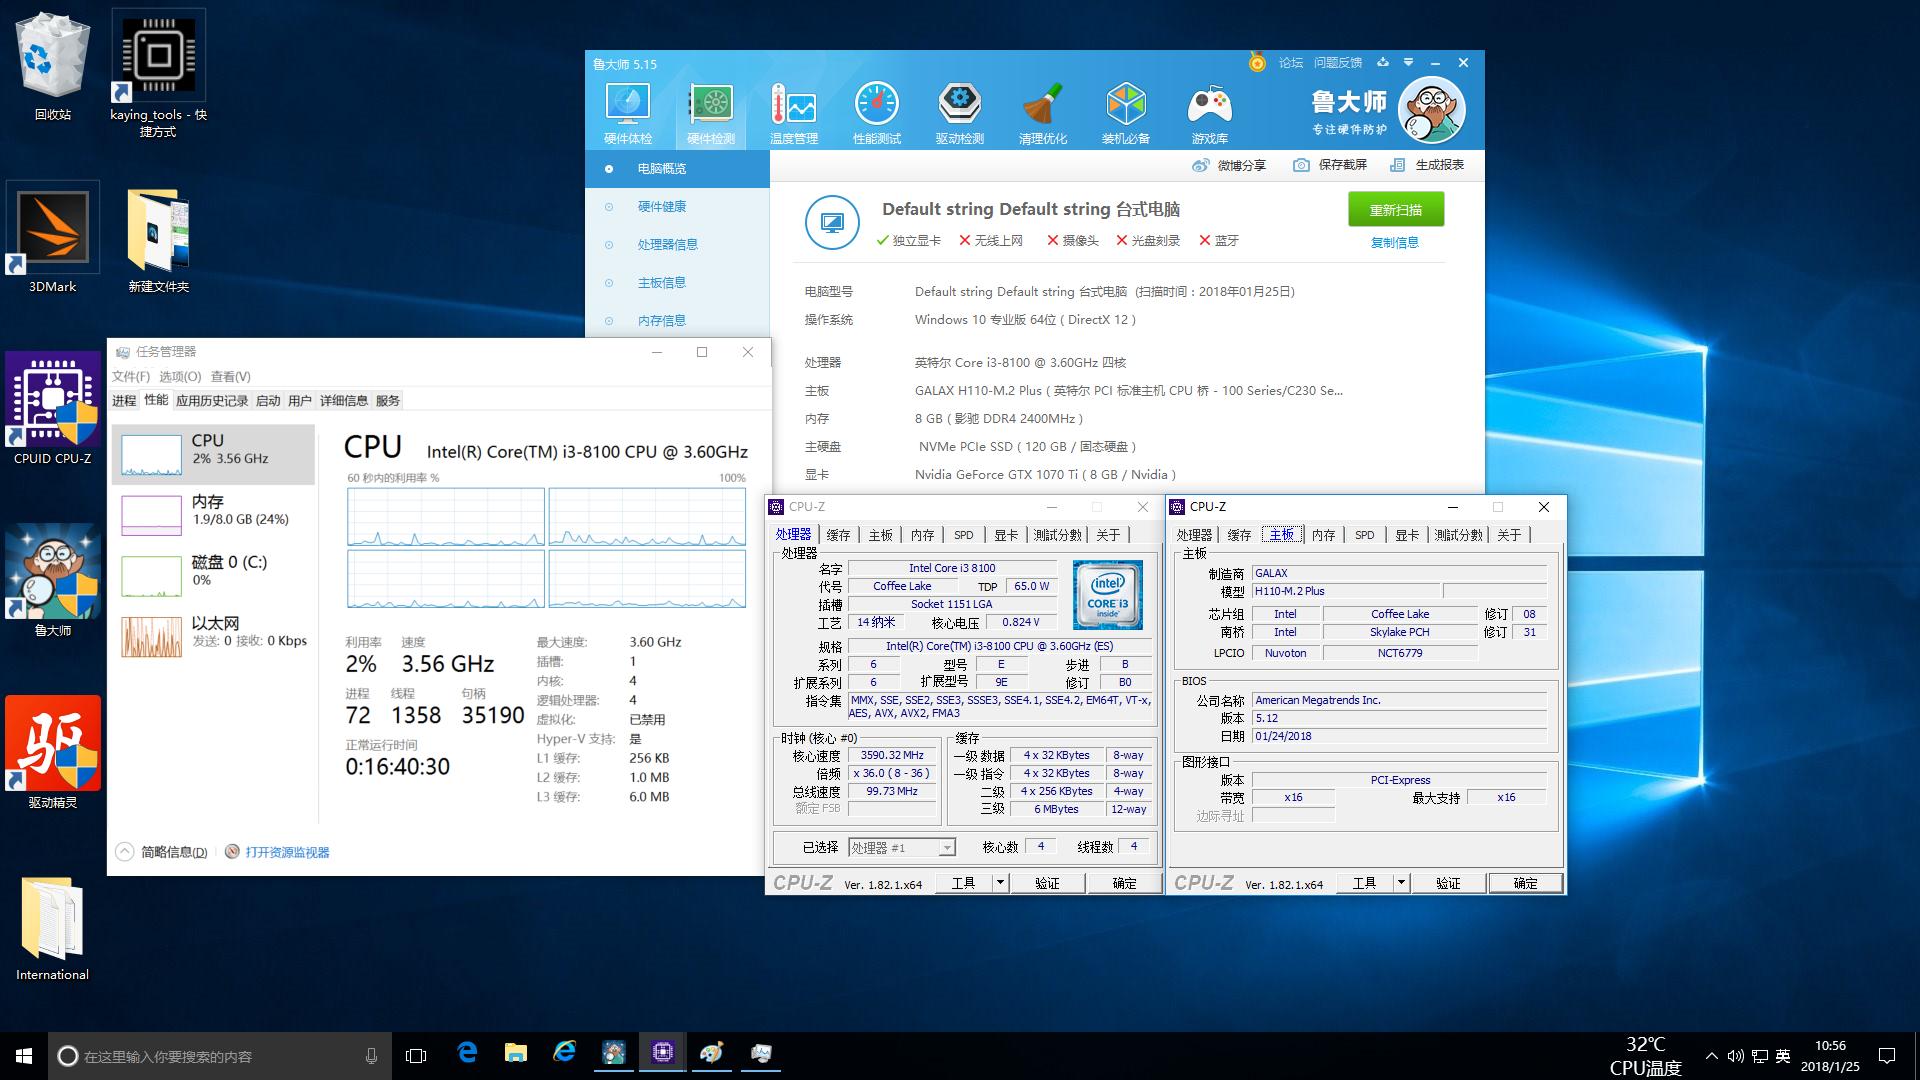This screenshot has width=1920, height=1080.
Task: Click the 重新扫描 button in 鲁大师
Action: [x=1394, y=209]
